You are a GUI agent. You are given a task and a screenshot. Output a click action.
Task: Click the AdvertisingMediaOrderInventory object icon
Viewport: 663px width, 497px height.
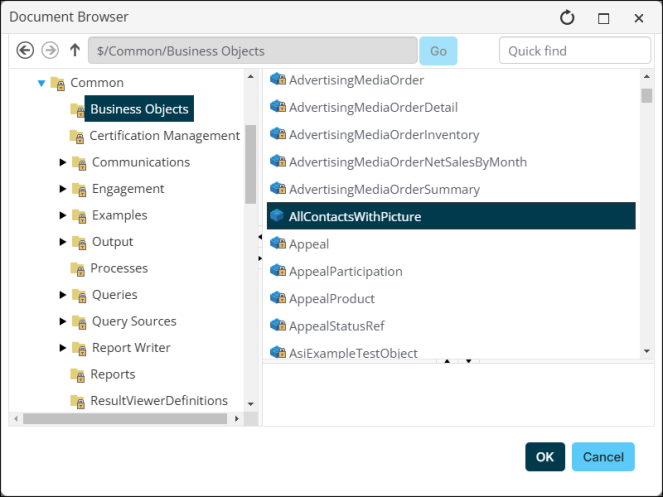(x=278, y=134)
